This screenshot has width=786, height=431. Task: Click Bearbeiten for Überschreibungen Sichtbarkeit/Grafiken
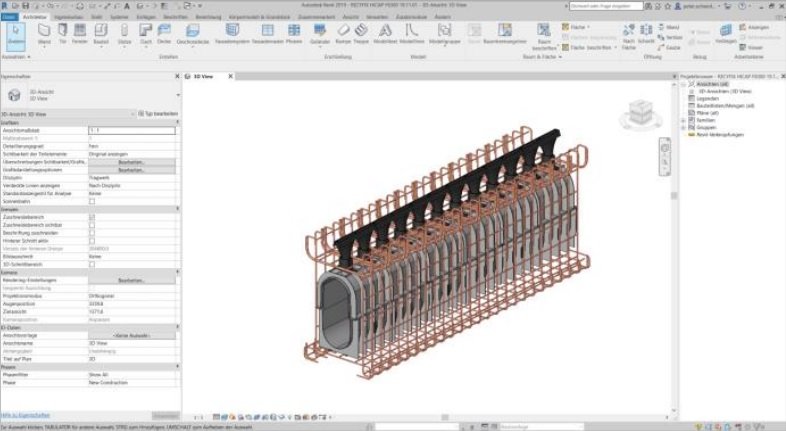click(132, 162)
